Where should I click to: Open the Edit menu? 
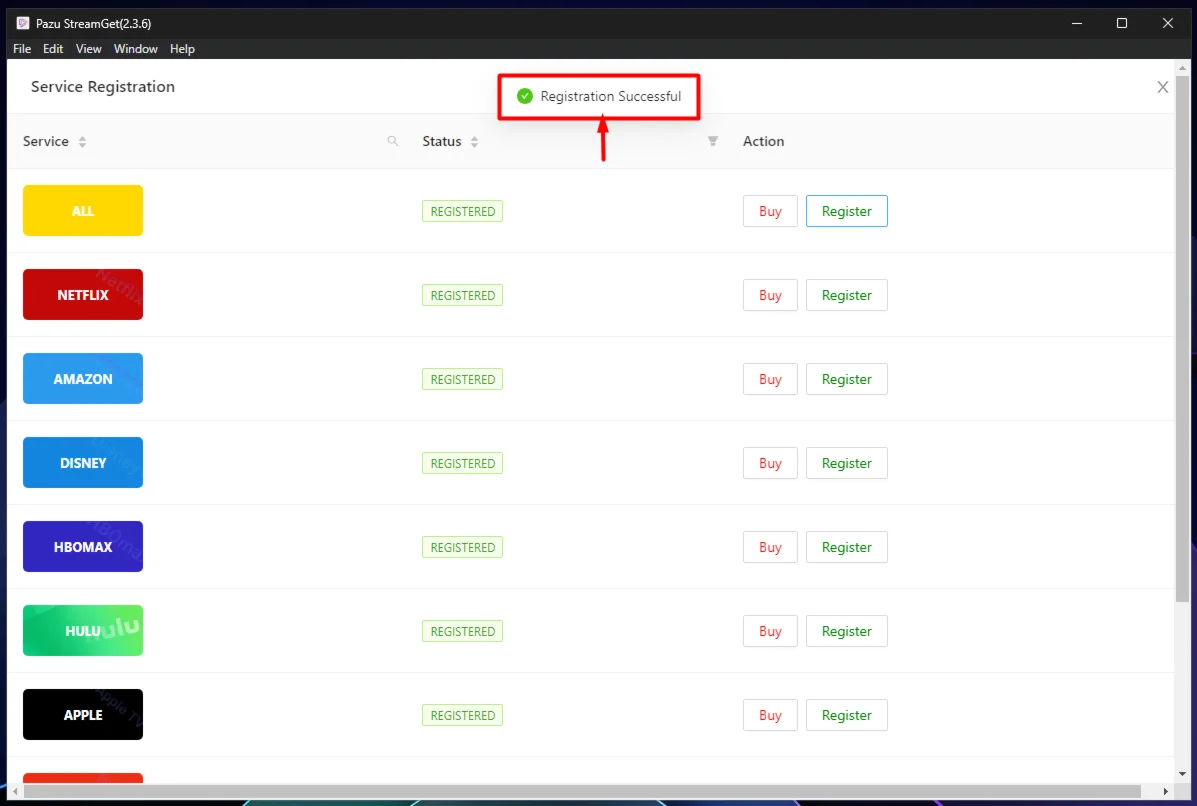tap(53, 49)
